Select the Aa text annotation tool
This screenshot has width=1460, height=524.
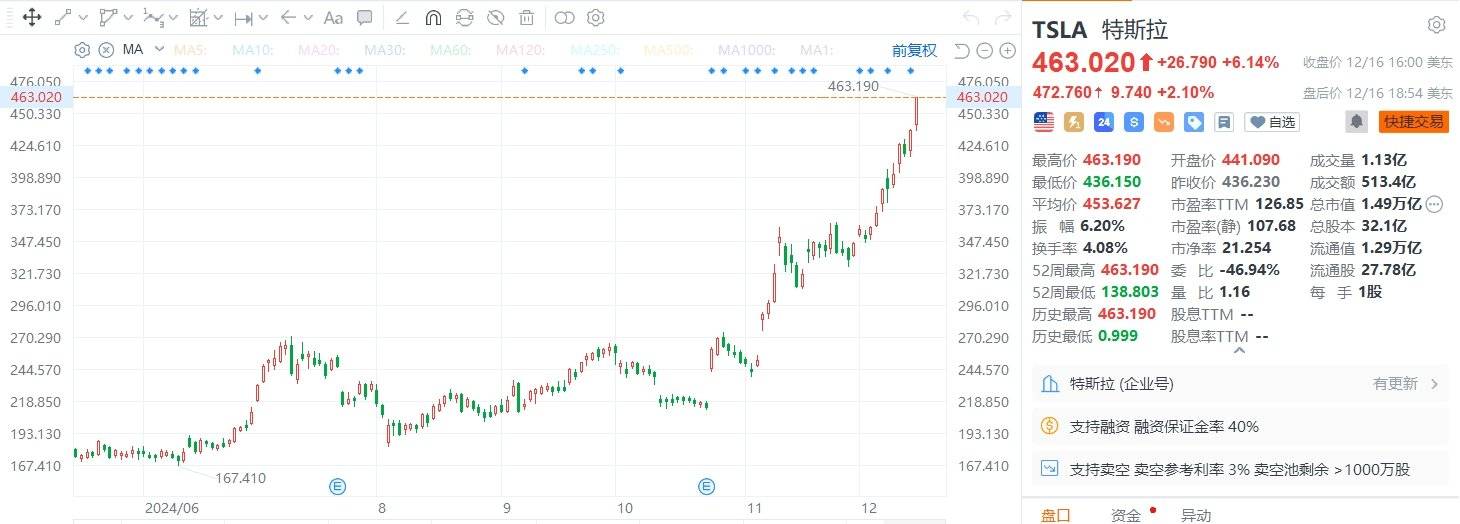[x=334, y=17]
